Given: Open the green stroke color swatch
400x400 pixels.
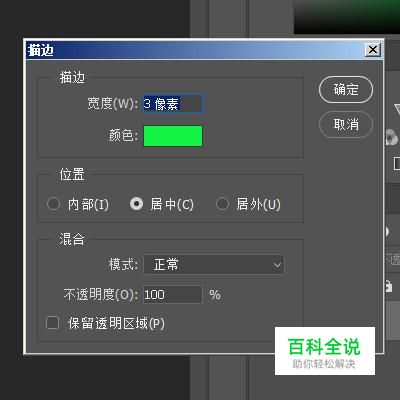Looking at the screenshot, I should [173, 136].
